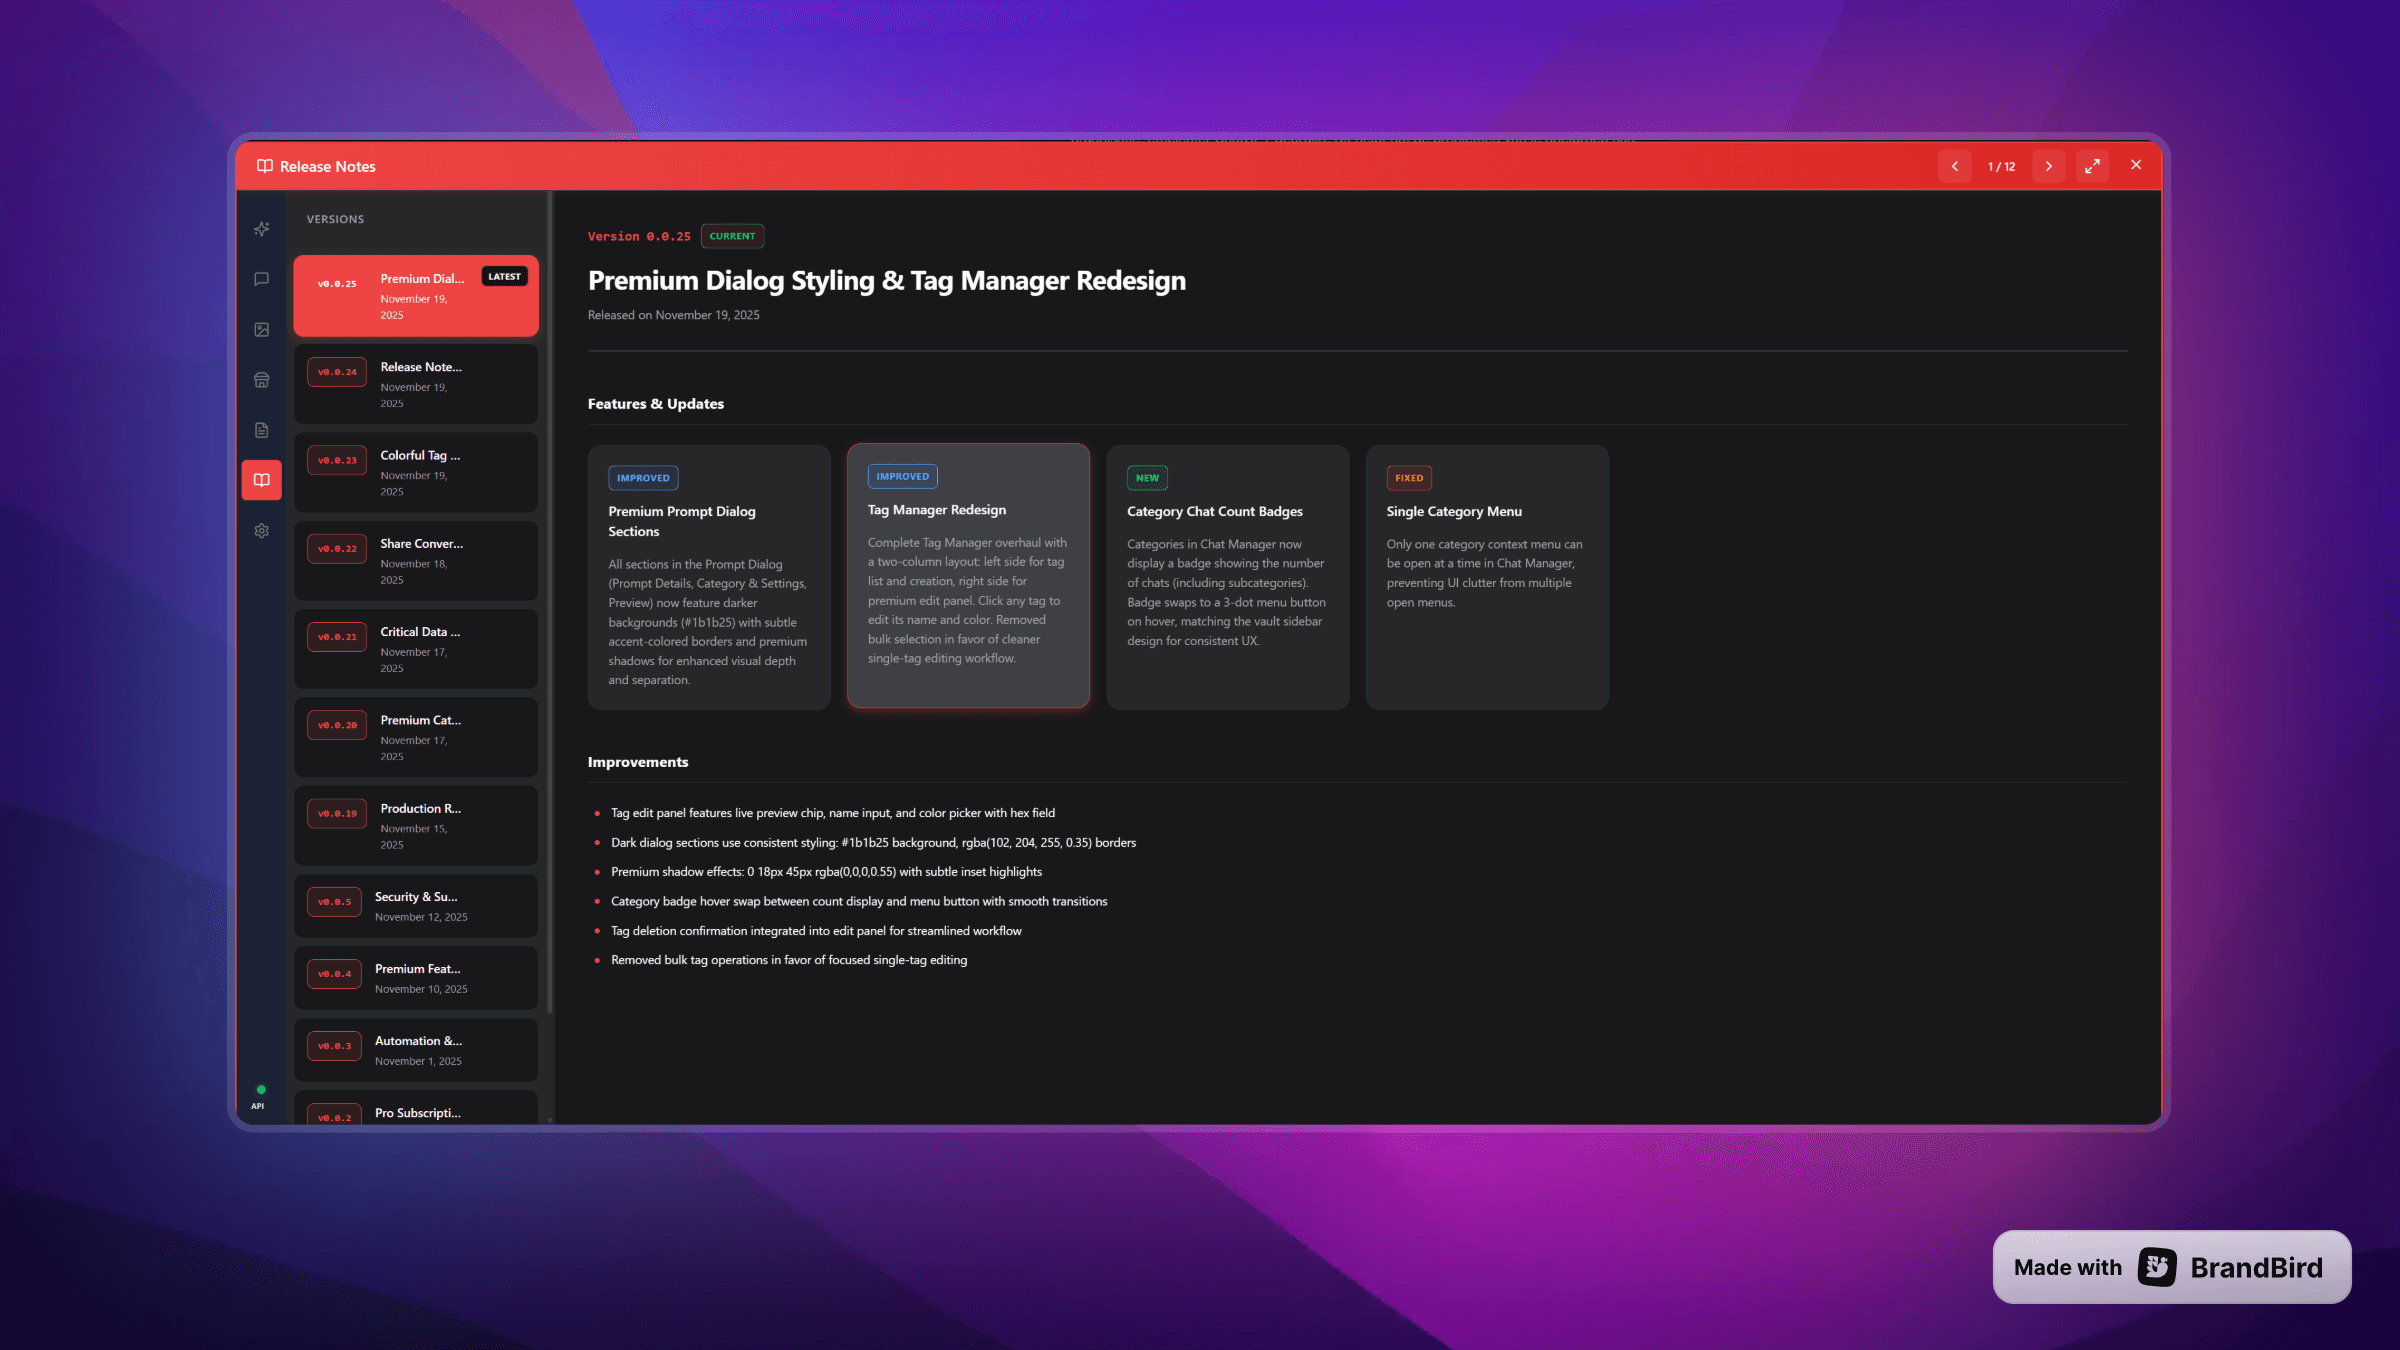Go back using the left chevron arrow

(x=1954, y=165)
